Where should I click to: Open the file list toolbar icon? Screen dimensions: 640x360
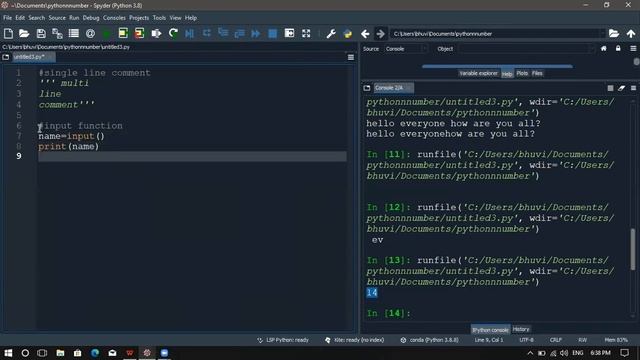pyautogui.click(x=73, y=33)
